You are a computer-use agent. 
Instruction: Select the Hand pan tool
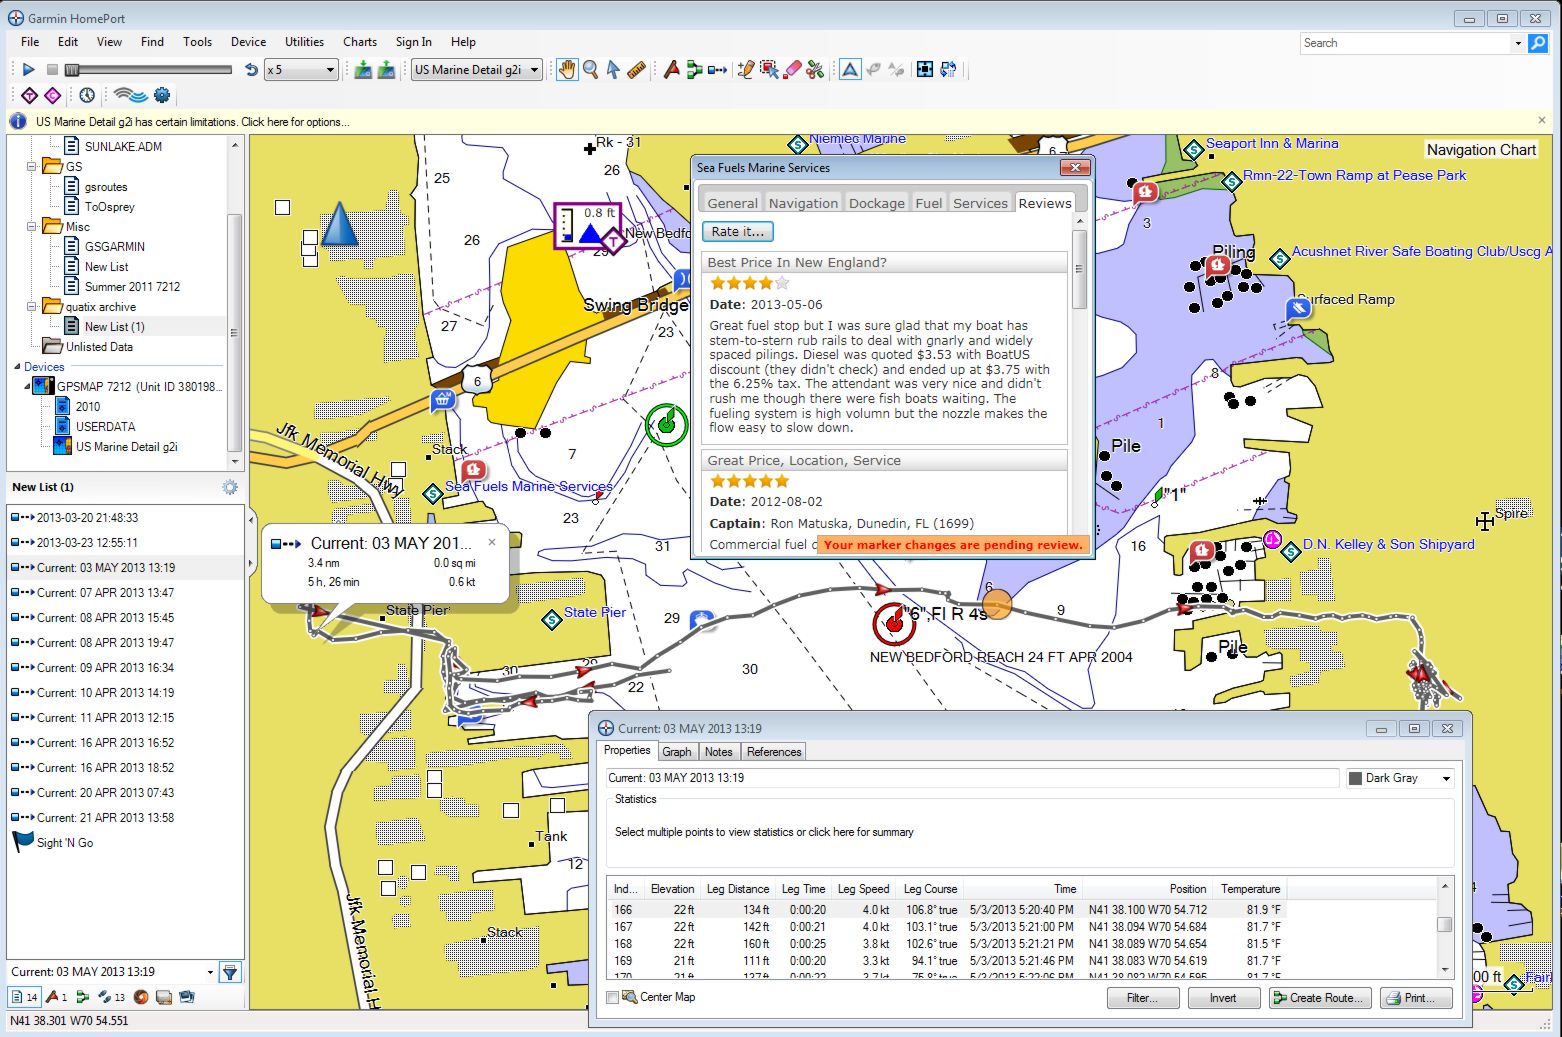[x=567, y=69]
